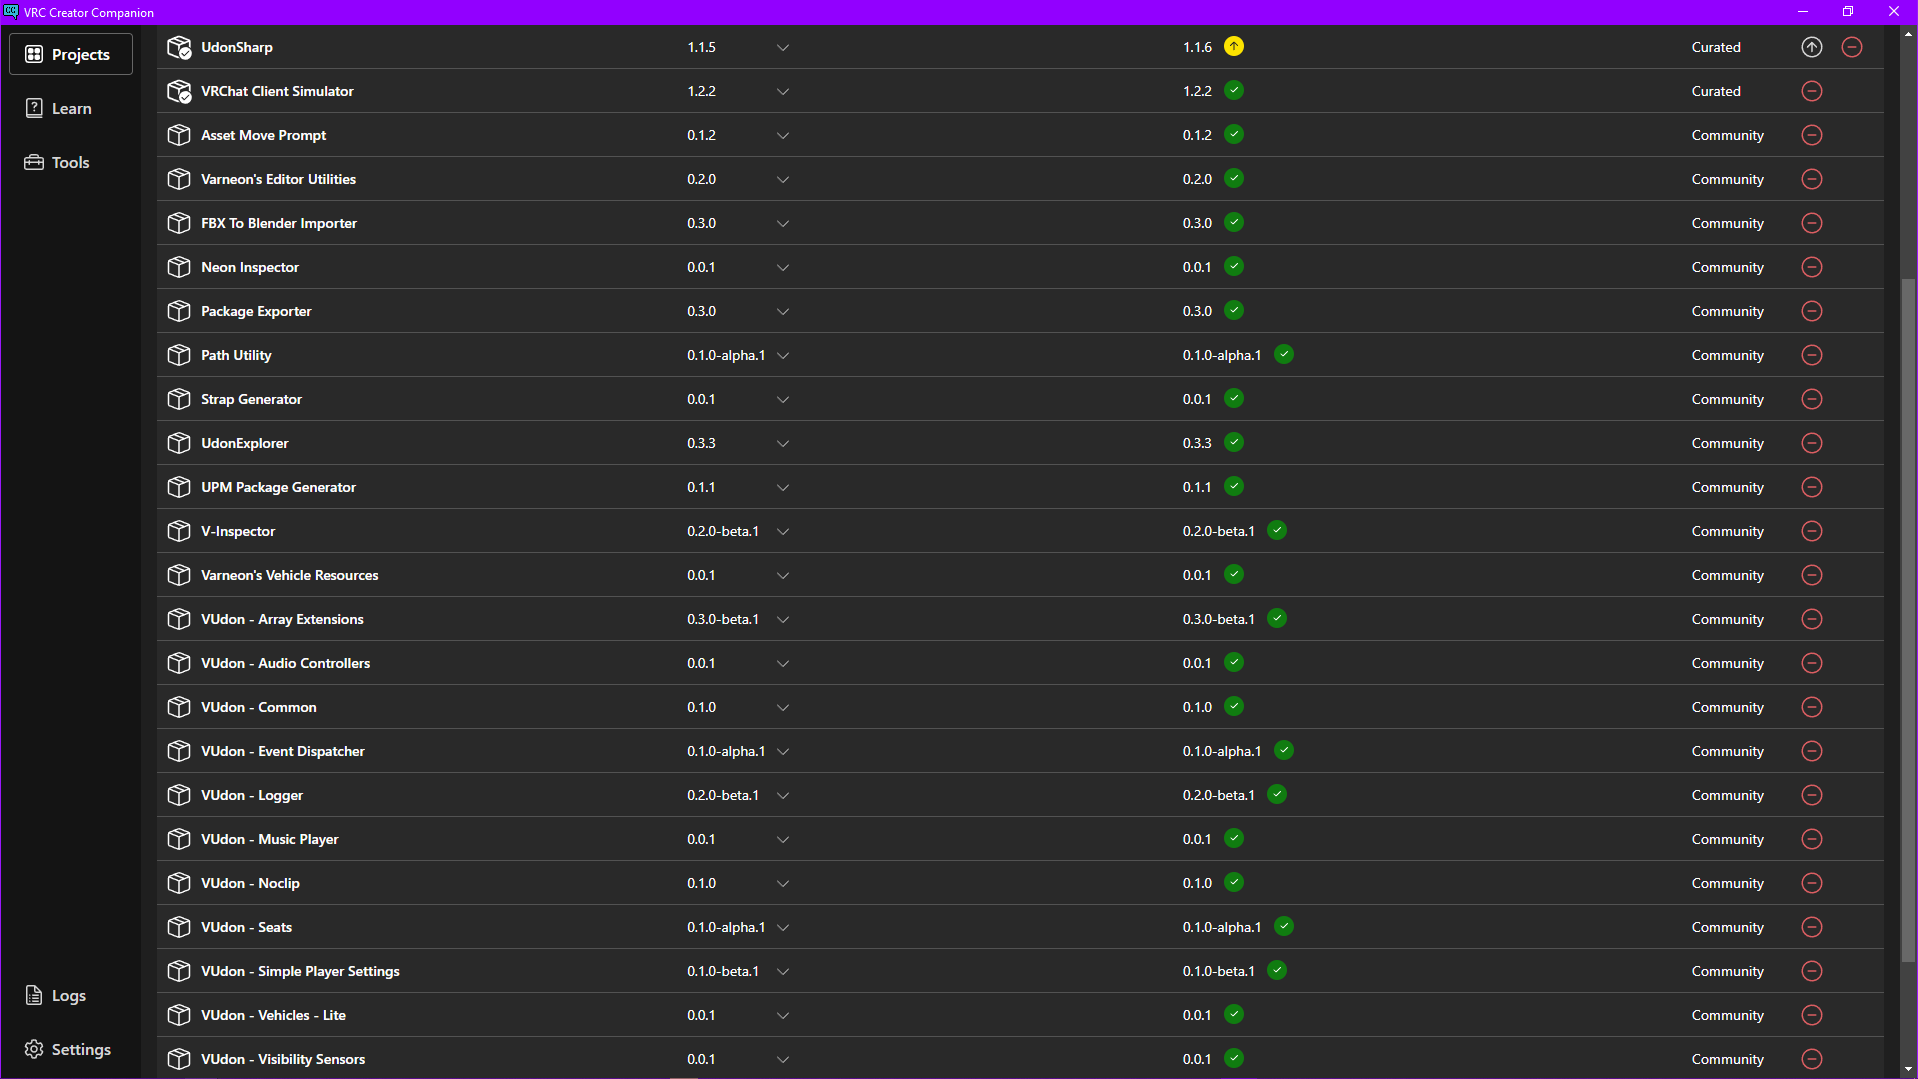Click the vertical scrollbar thumb
The width and height of the screenshot is (1918, 1079).
click(1908, 620)
